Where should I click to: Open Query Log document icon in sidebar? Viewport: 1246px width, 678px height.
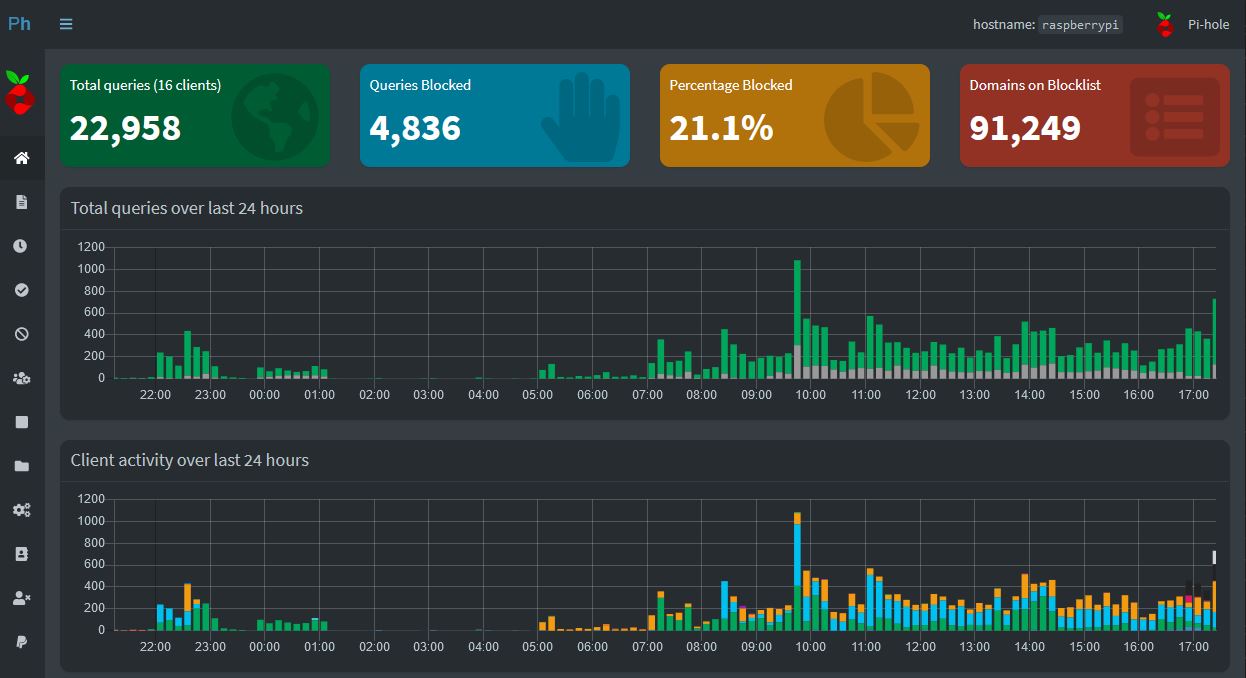(21, 202)
